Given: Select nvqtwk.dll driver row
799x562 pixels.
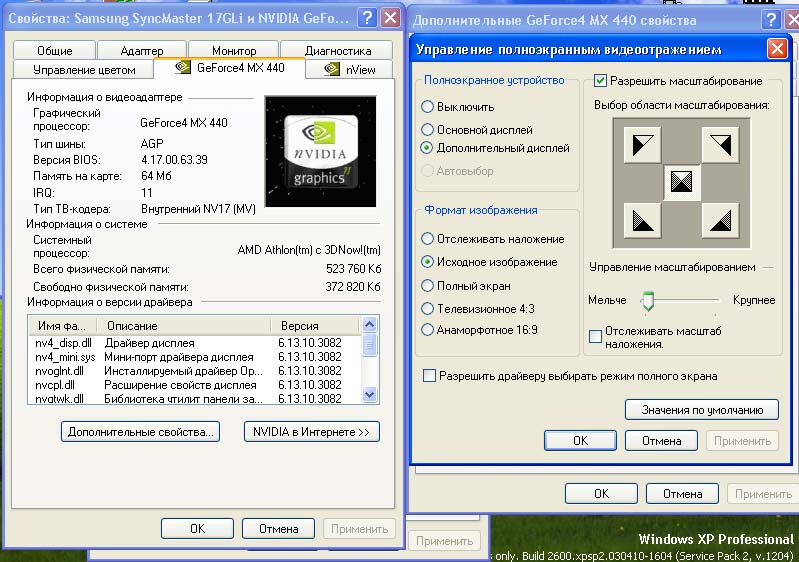Looking at the screenshot, I should pos(195,398).
